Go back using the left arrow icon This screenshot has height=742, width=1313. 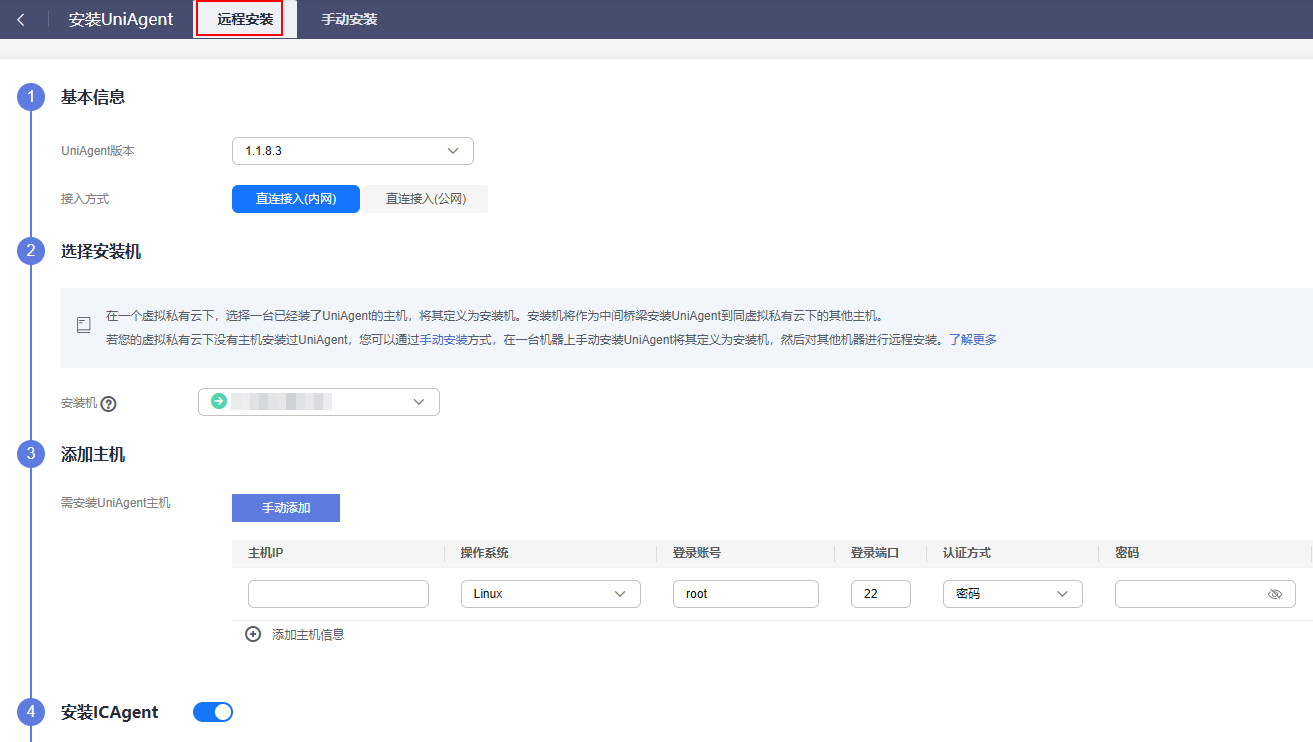click(x=21, y=19)
